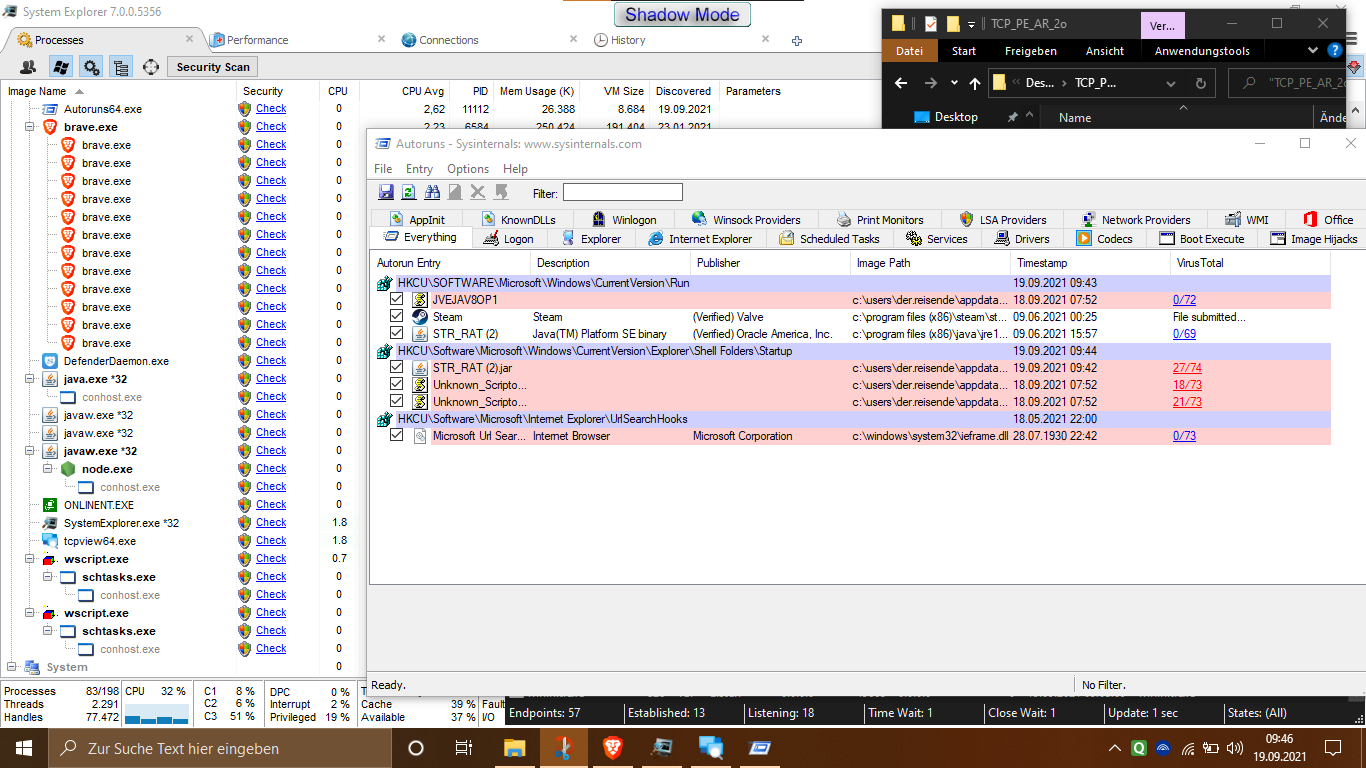Select the crosshair window finder tool
Viewport: 1366px width, 768px height.
(x=151, y=67)
